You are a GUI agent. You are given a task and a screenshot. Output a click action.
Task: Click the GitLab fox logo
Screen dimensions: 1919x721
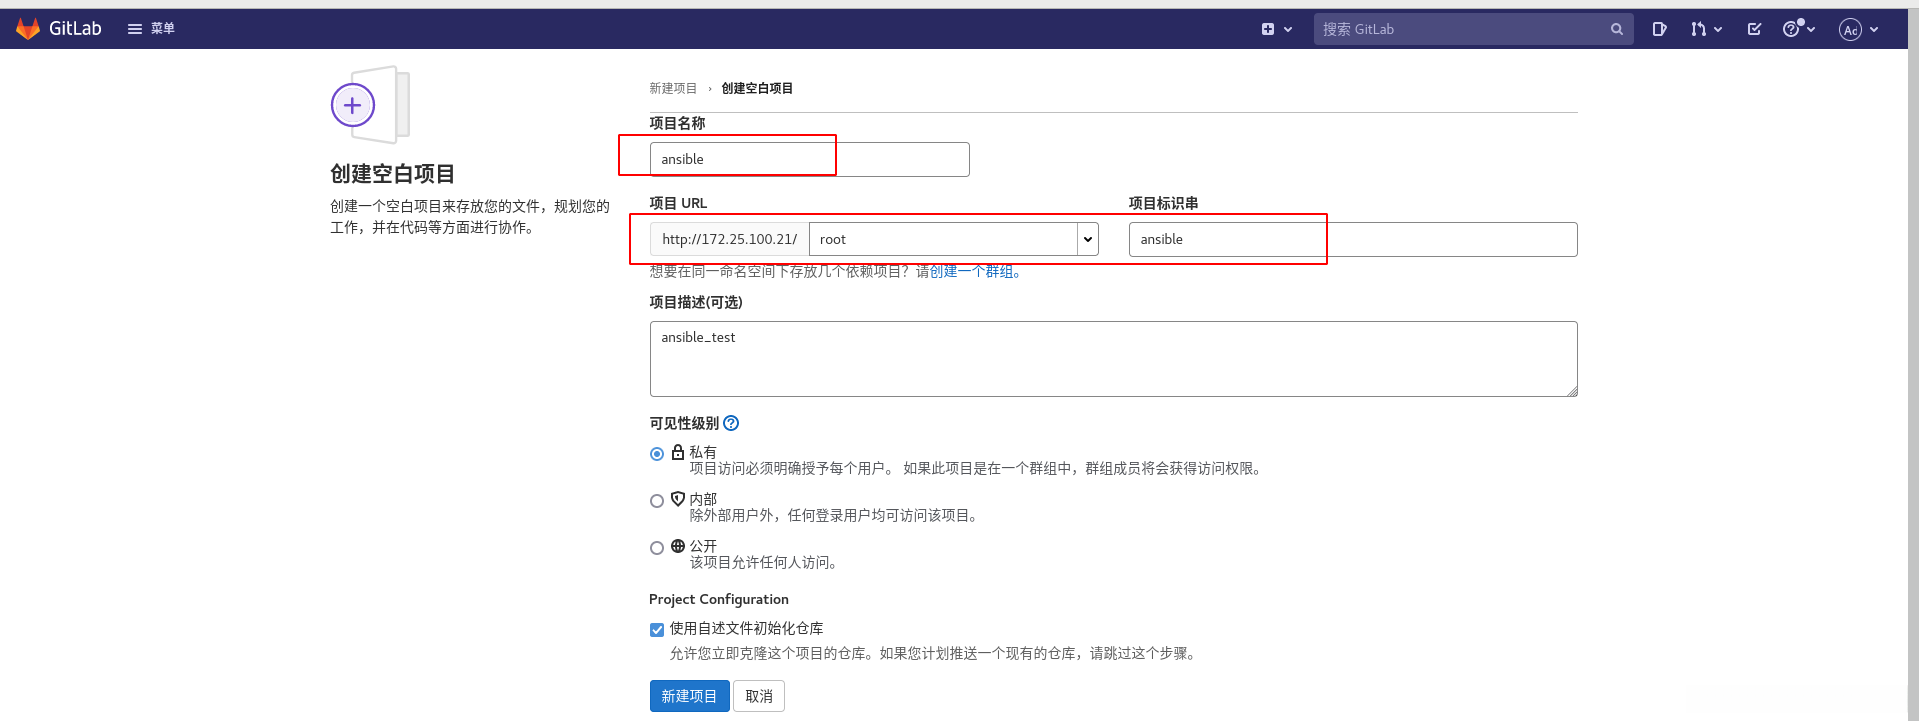click(28, 29)
